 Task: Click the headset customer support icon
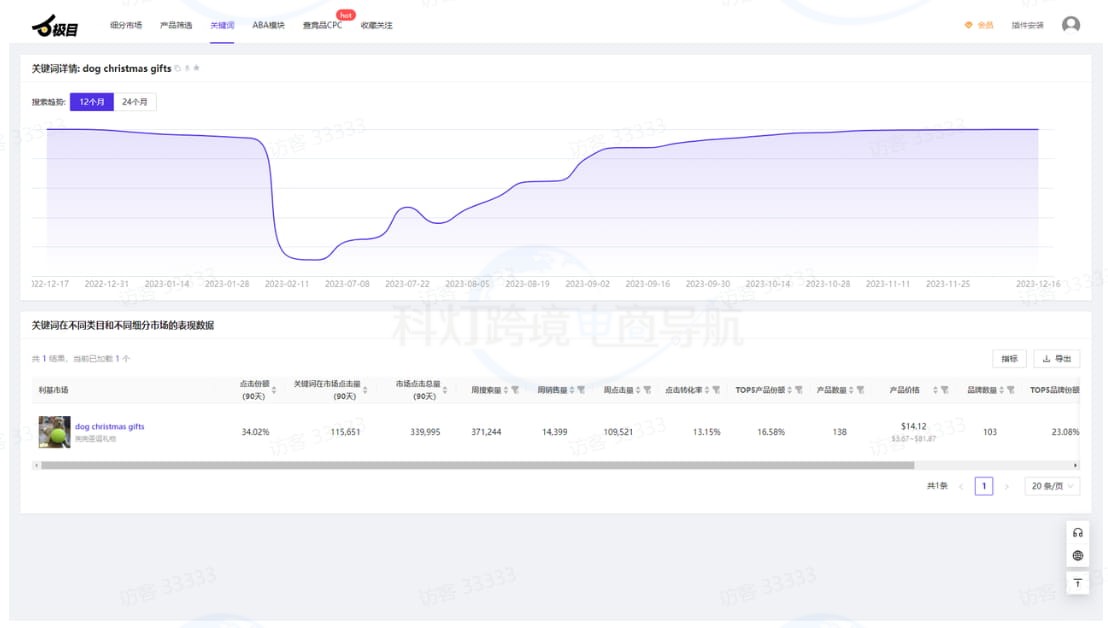pyautogui.click(x=1077, y=532)
